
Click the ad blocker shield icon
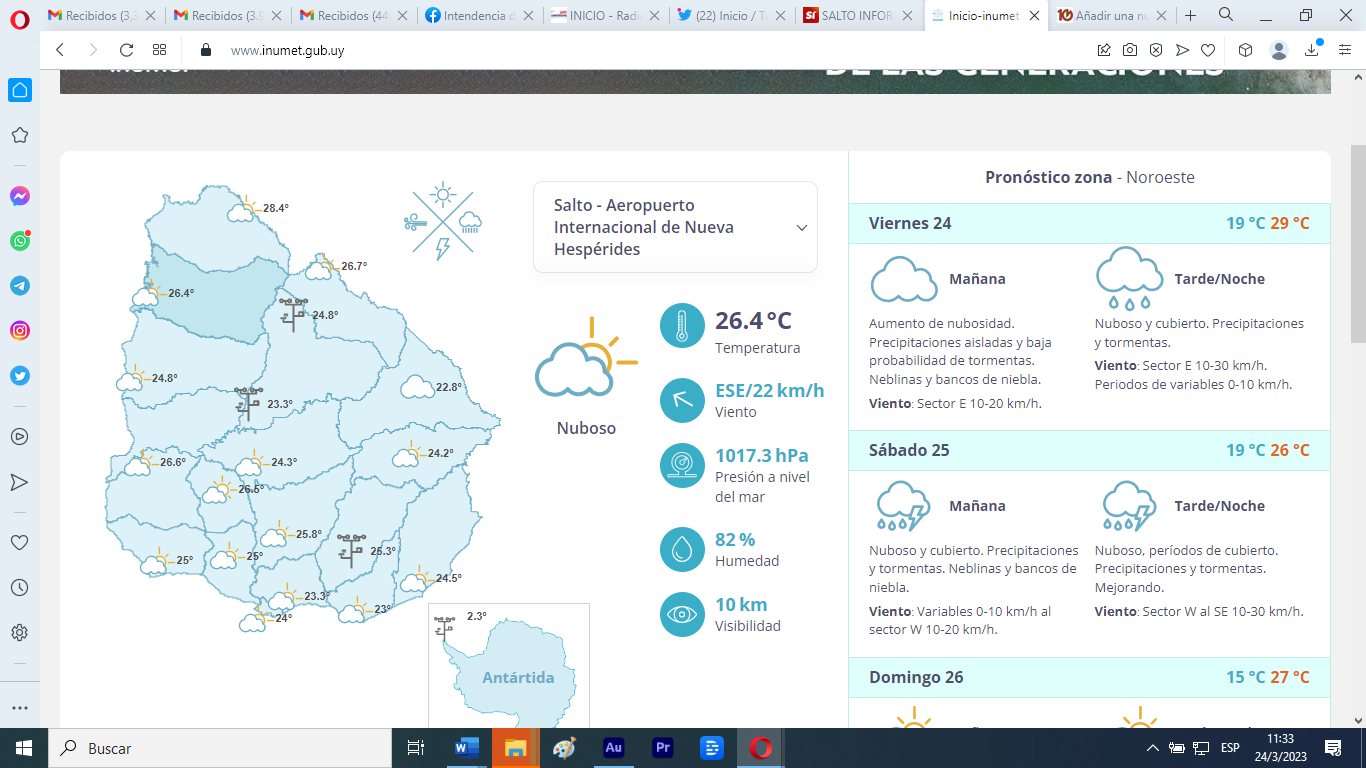click(x=1155, y=50)
